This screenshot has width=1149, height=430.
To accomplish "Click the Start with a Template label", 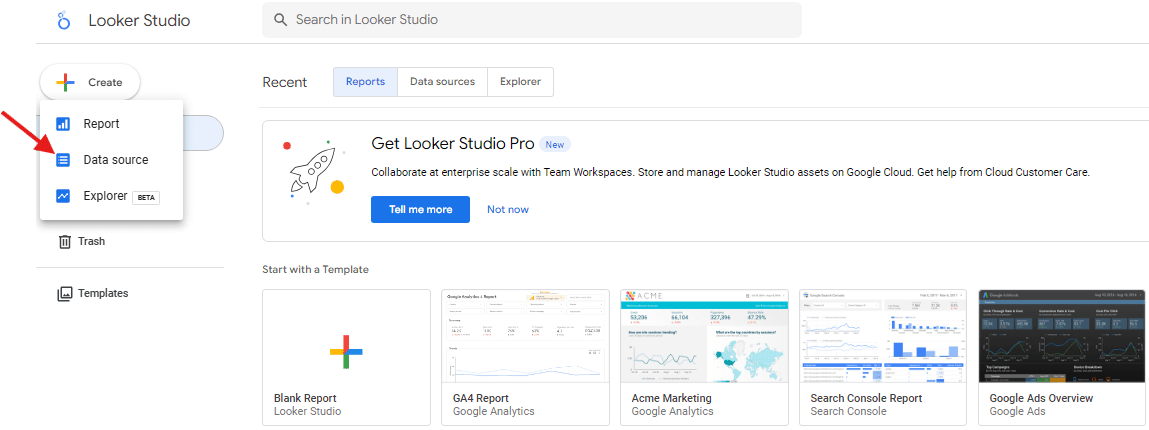I will coord(315,270).
